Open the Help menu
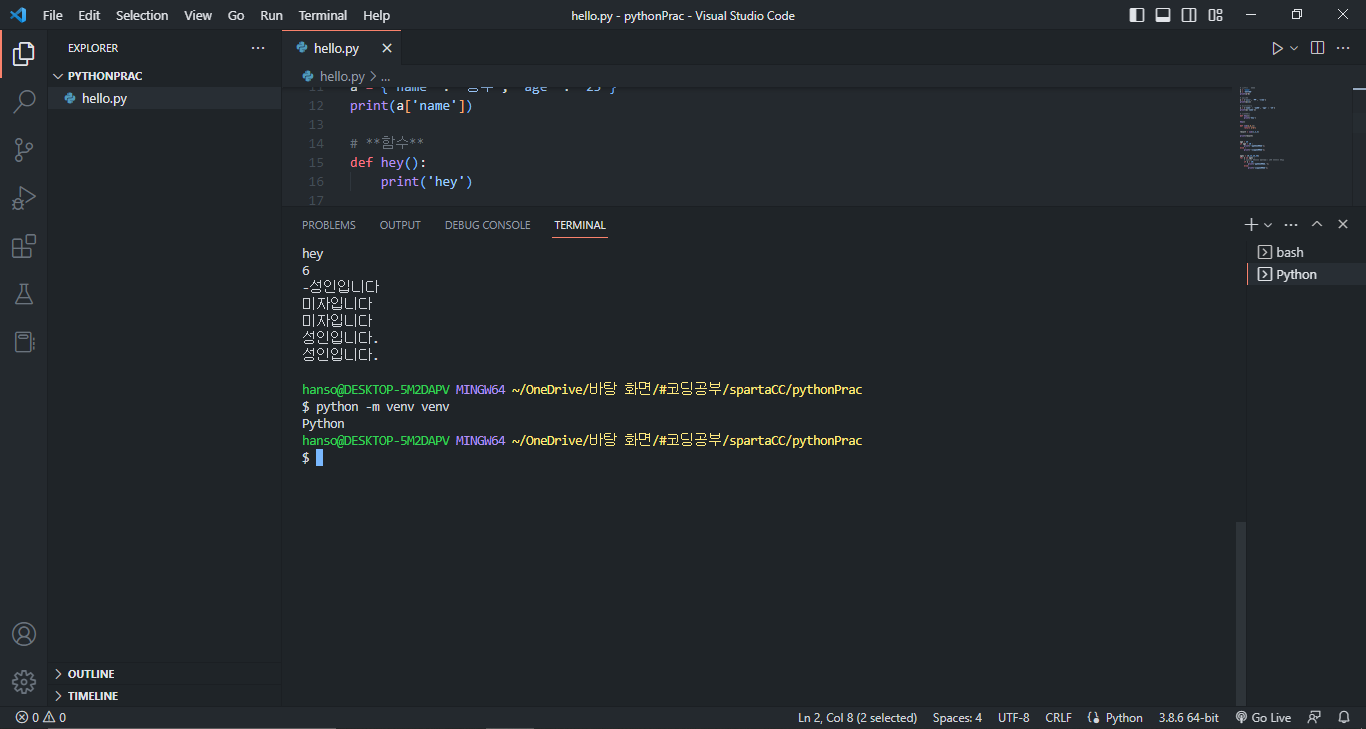This screenshot has height=729, width=1366. [377, 15]
